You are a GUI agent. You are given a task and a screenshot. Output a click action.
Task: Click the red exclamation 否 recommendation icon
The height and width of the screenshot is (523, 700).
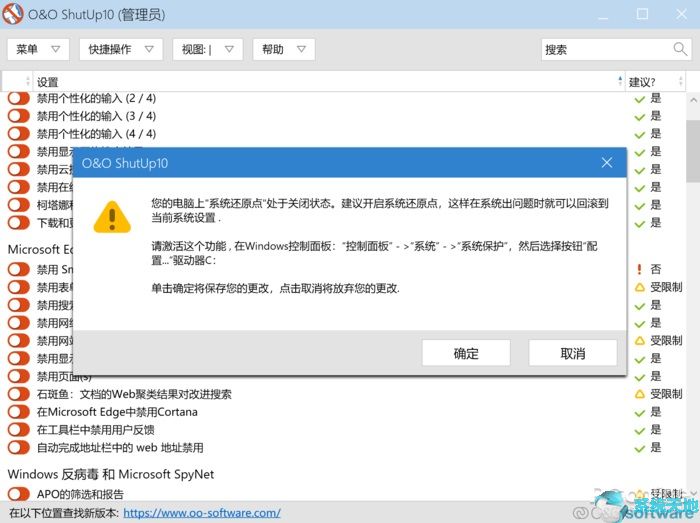[x=639, y=269]
